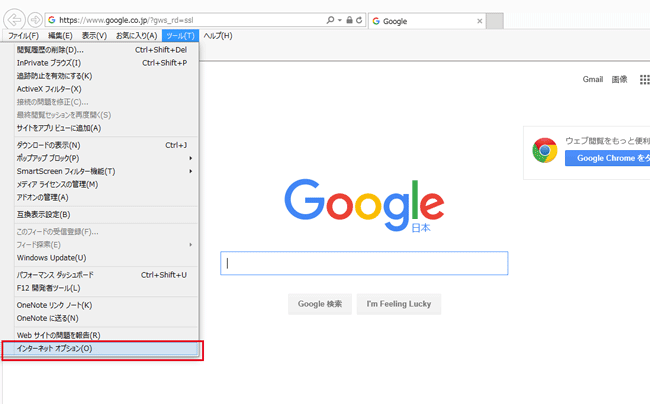
Task: Click the 画像 link
Action: pos(619,79)
